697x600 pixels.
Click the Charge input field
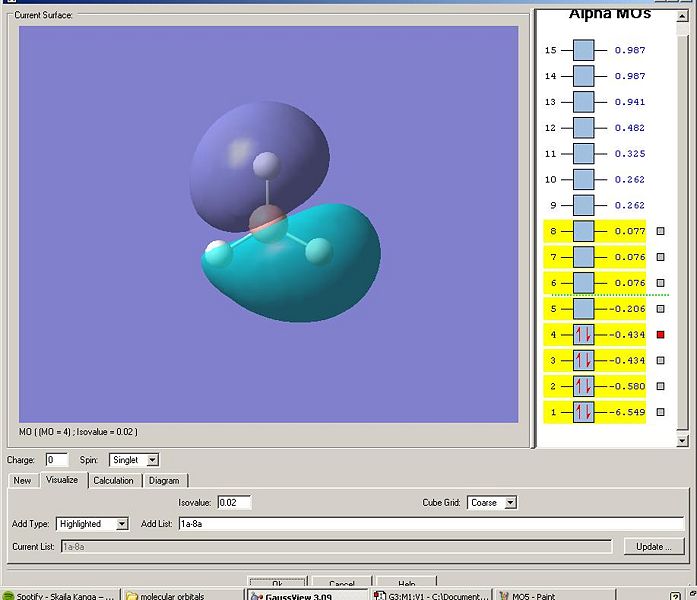57,460
